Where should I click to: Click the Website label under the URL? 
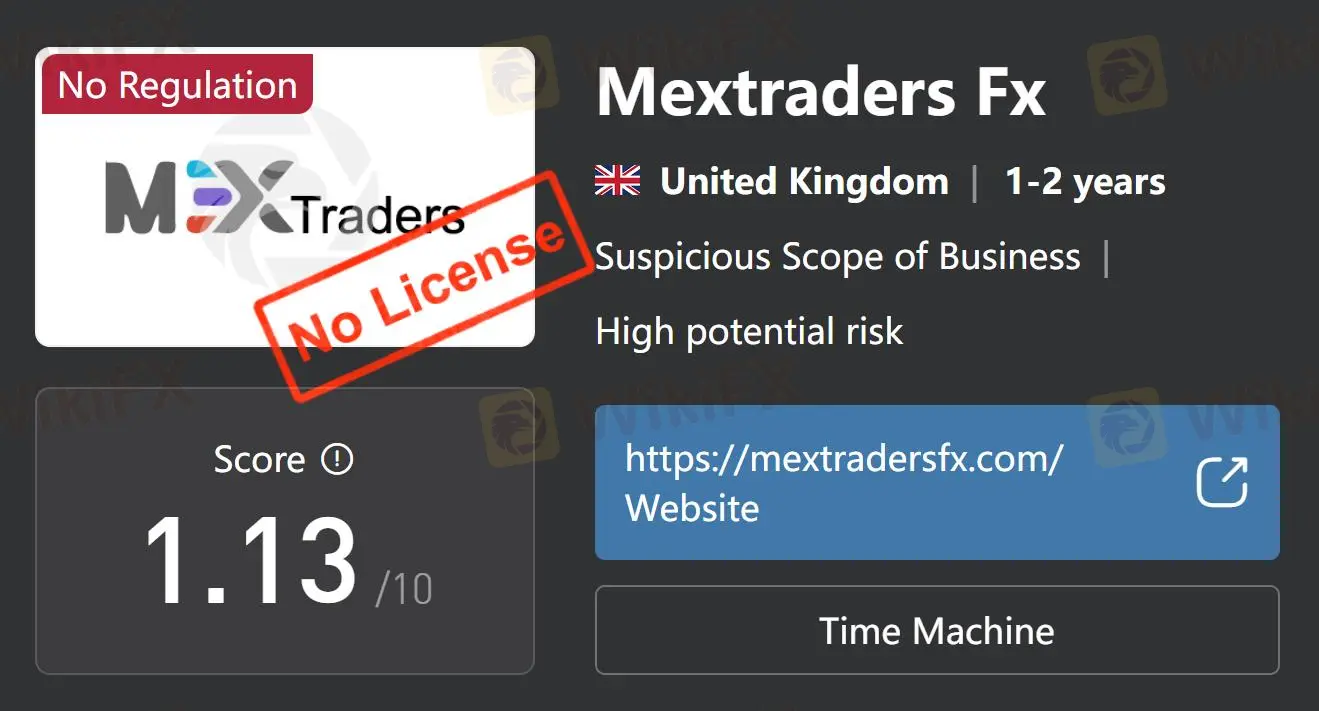click(x=692, y=508)
